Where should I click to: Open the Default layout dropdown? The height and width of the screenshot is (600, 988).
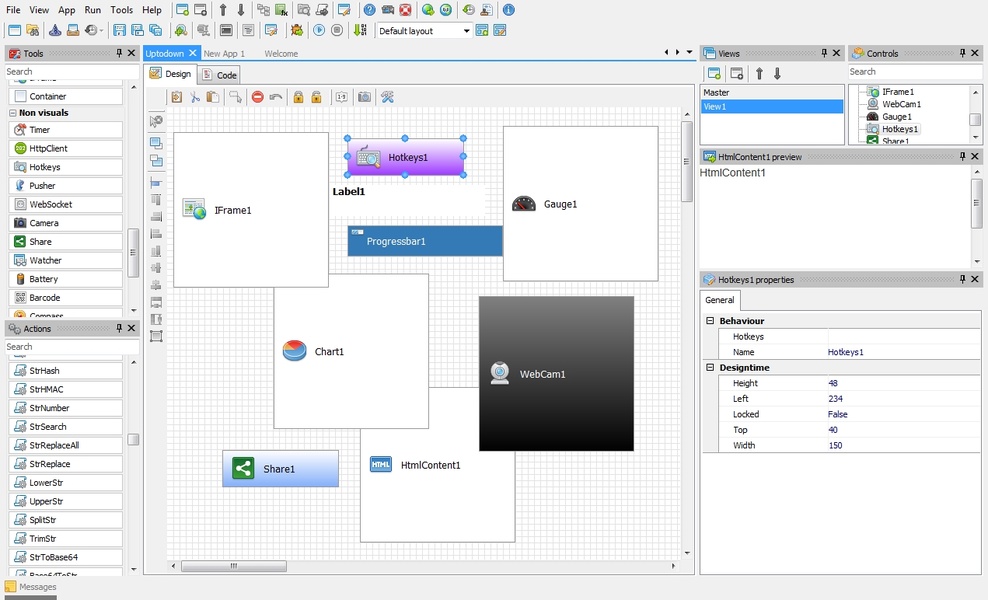(x=466, y=31)
